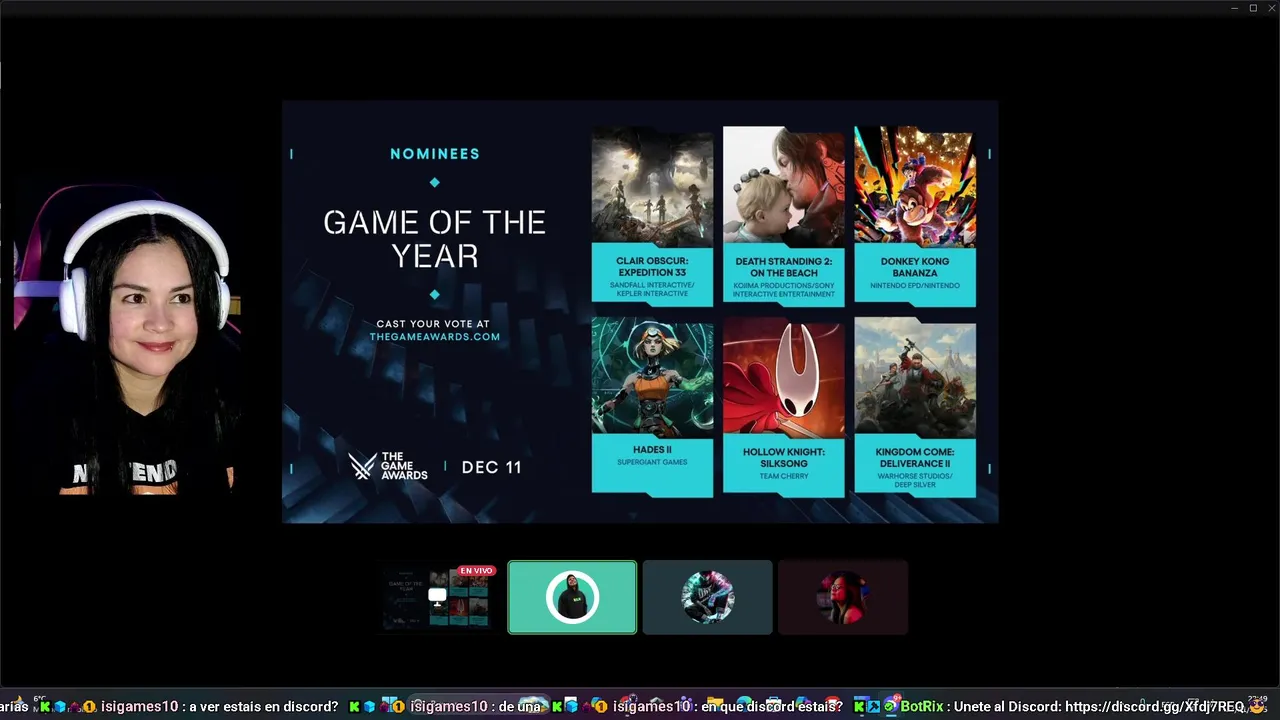
Task: Select the live screen-share thumbnail tile
Action: click(x=437, y=598)
